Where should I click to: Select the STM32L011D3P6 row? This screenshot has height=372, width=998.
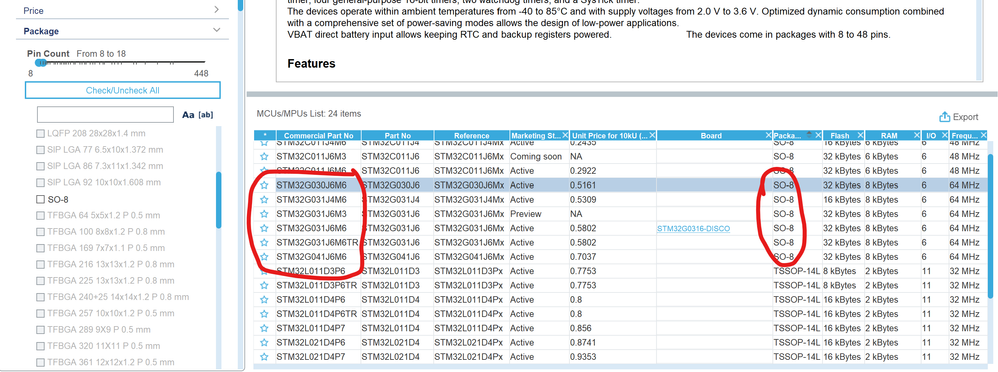click(621, 271)
